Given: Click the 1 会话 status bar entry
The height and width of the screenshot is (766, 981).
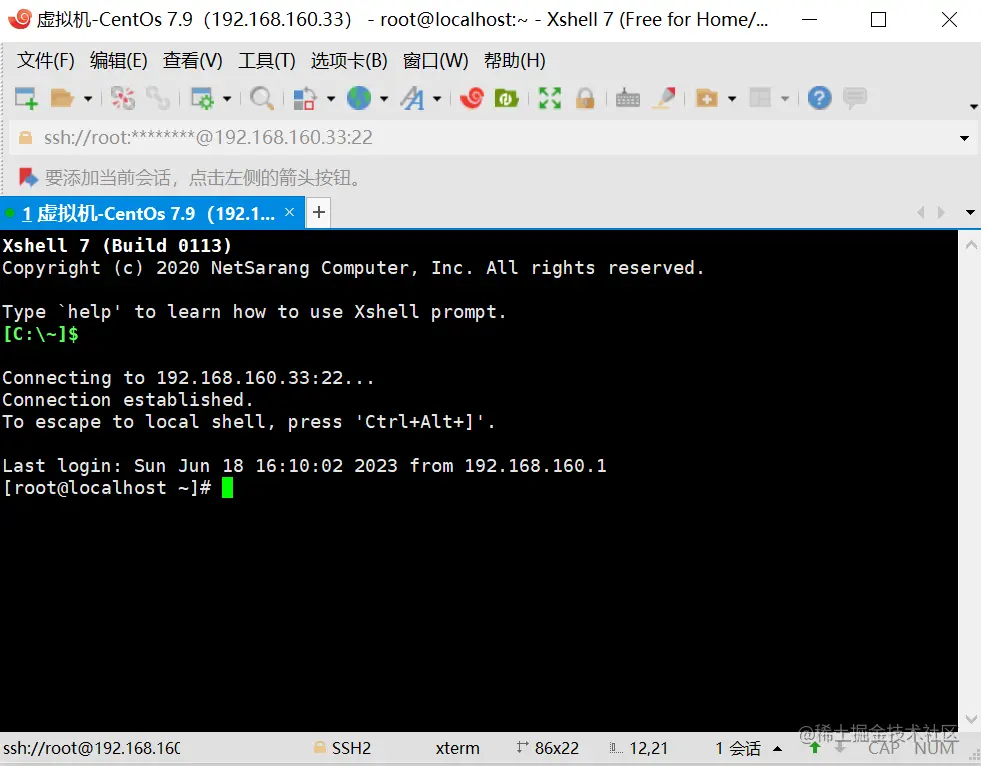Looking at the screenshot, I should [738, 748].
